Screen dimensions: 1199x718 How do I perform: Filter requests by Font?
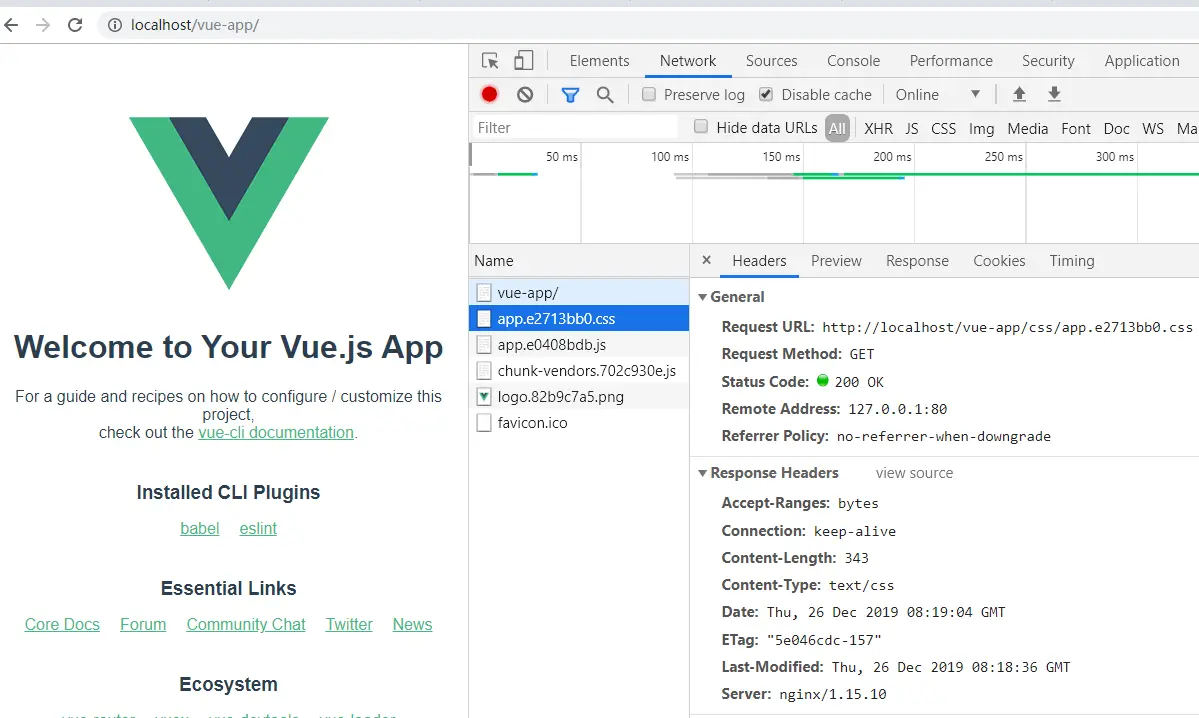(1076, 128)
